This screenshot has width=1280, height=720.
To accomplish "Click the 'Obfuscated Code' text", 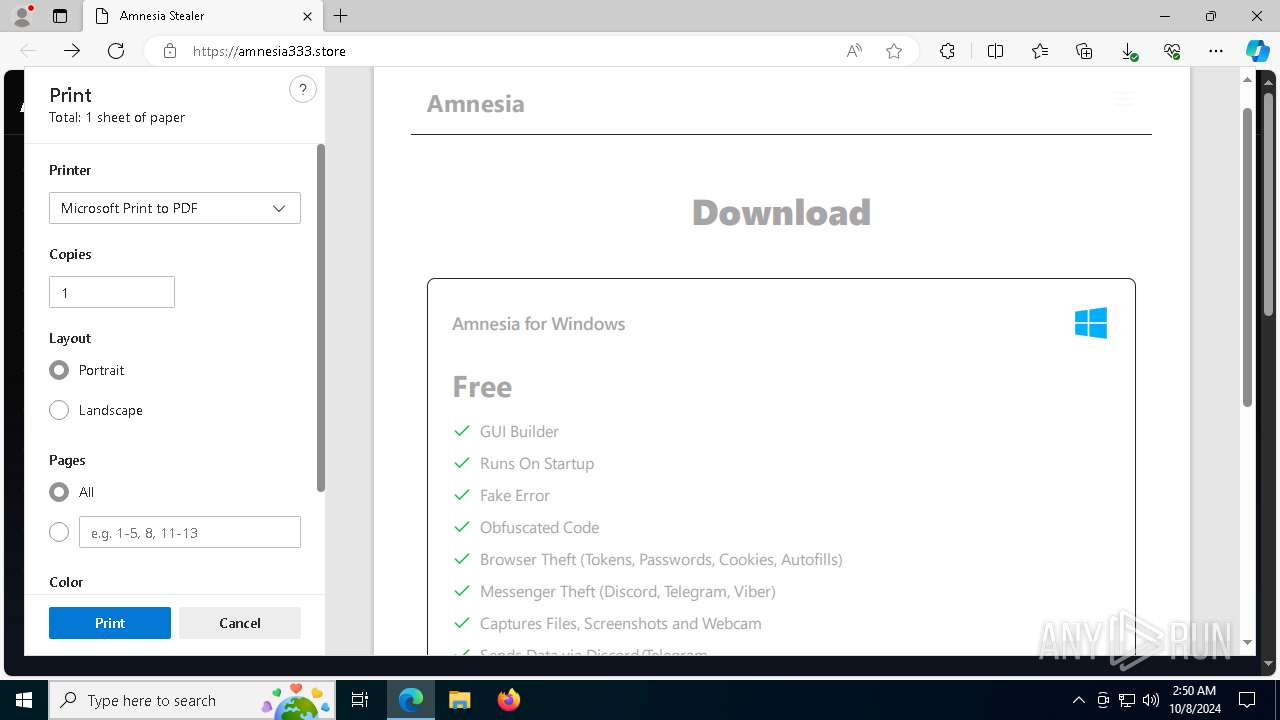I will point(539,528).
